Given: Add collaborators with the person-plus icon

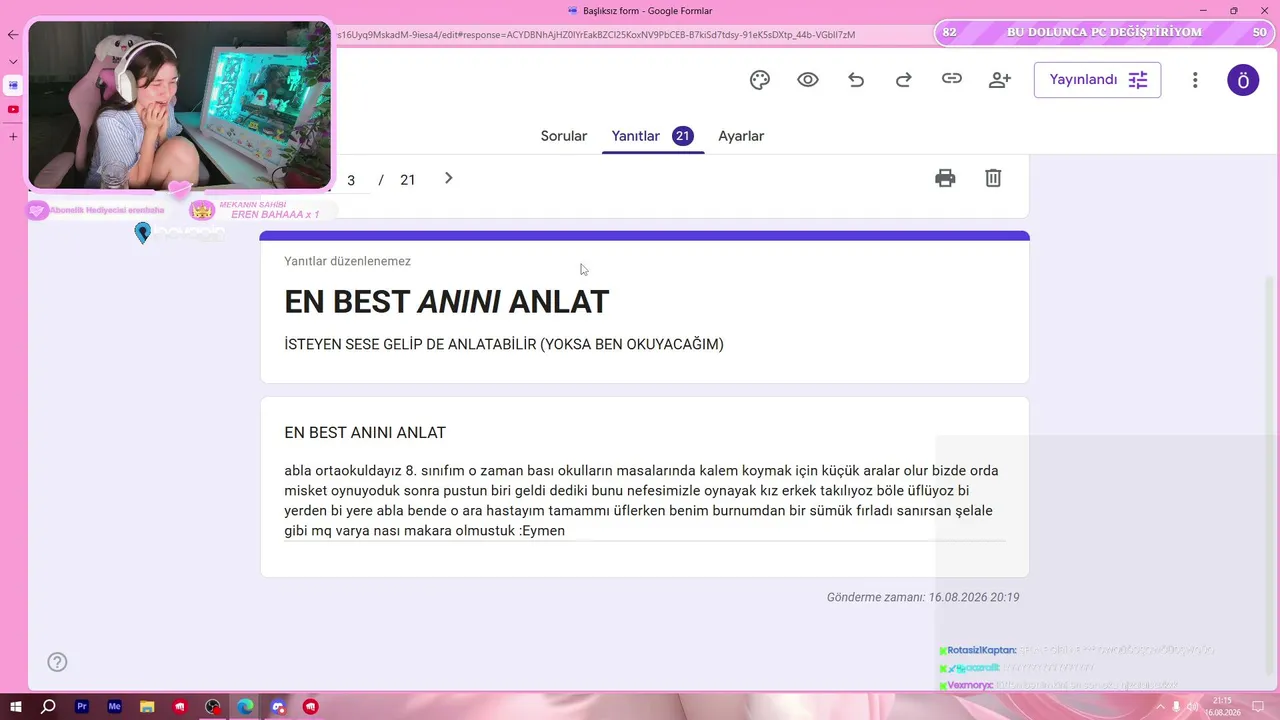Looking at the screenshot, I should point(1000,80).
